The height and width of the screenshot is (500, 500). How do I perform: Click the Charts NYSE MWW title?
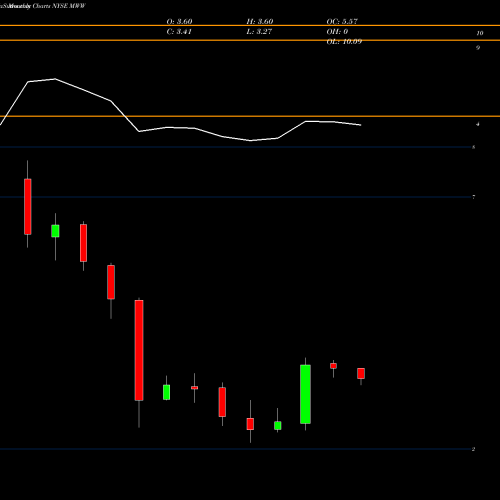(59, 6)
